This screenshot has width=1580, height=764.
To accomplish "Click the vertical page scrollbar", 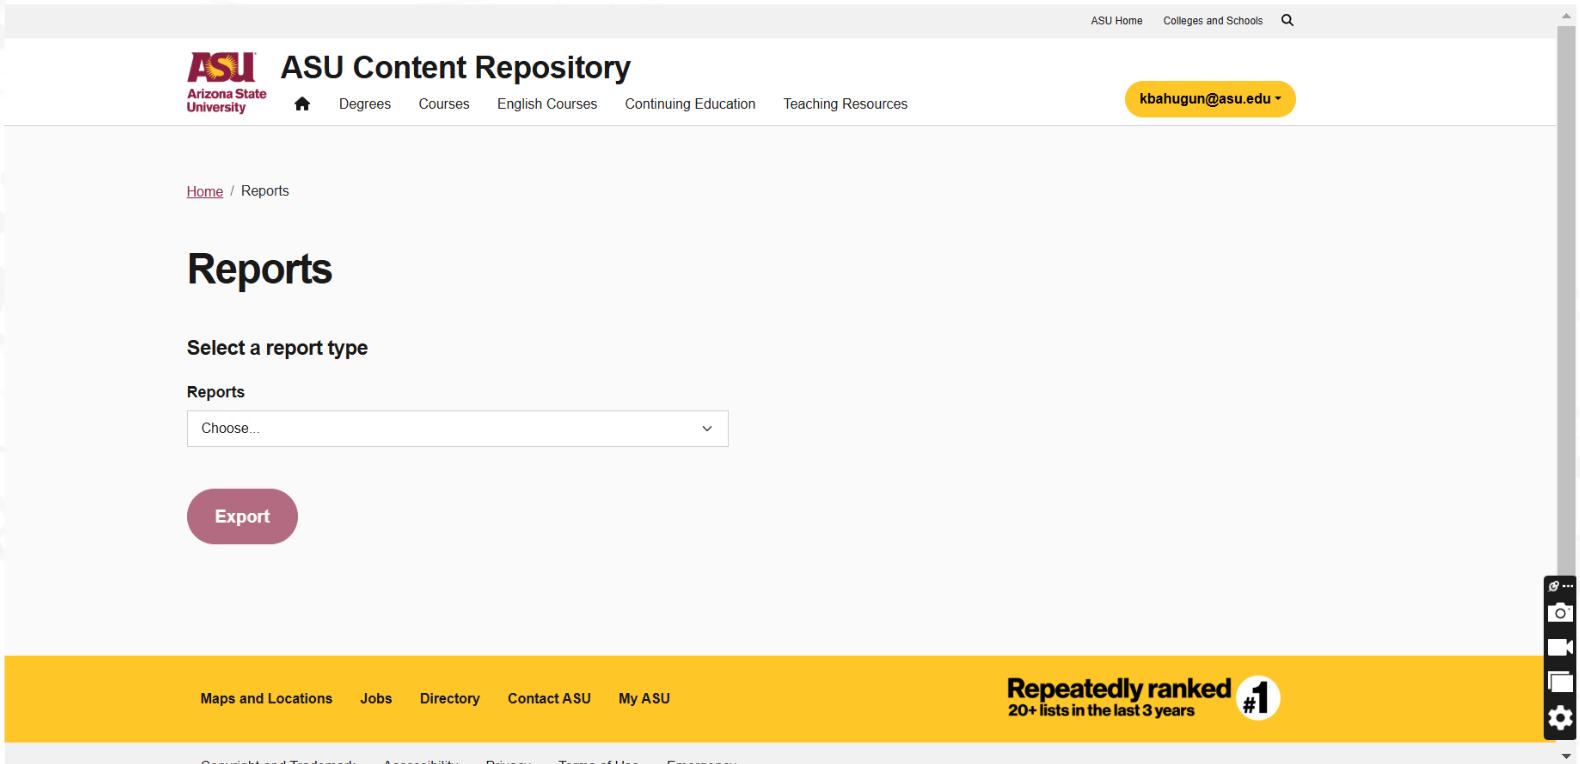I will (1566, 300).
